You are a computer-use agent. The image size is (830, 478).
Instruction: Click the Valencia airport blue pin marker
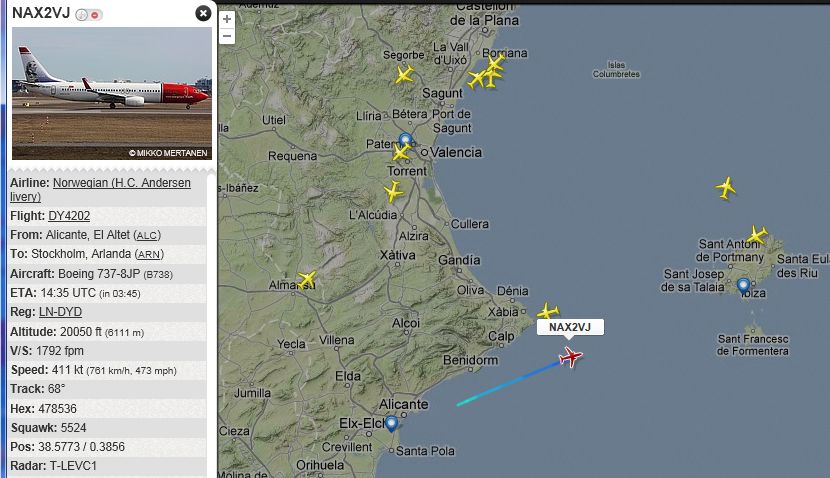(405, 140)
